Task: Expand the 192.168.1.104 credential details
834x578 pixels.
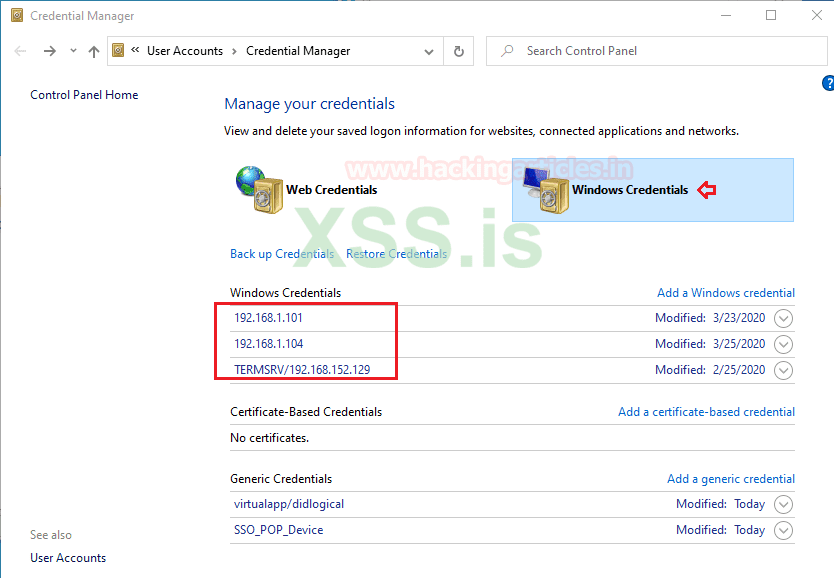Action: 783,345
